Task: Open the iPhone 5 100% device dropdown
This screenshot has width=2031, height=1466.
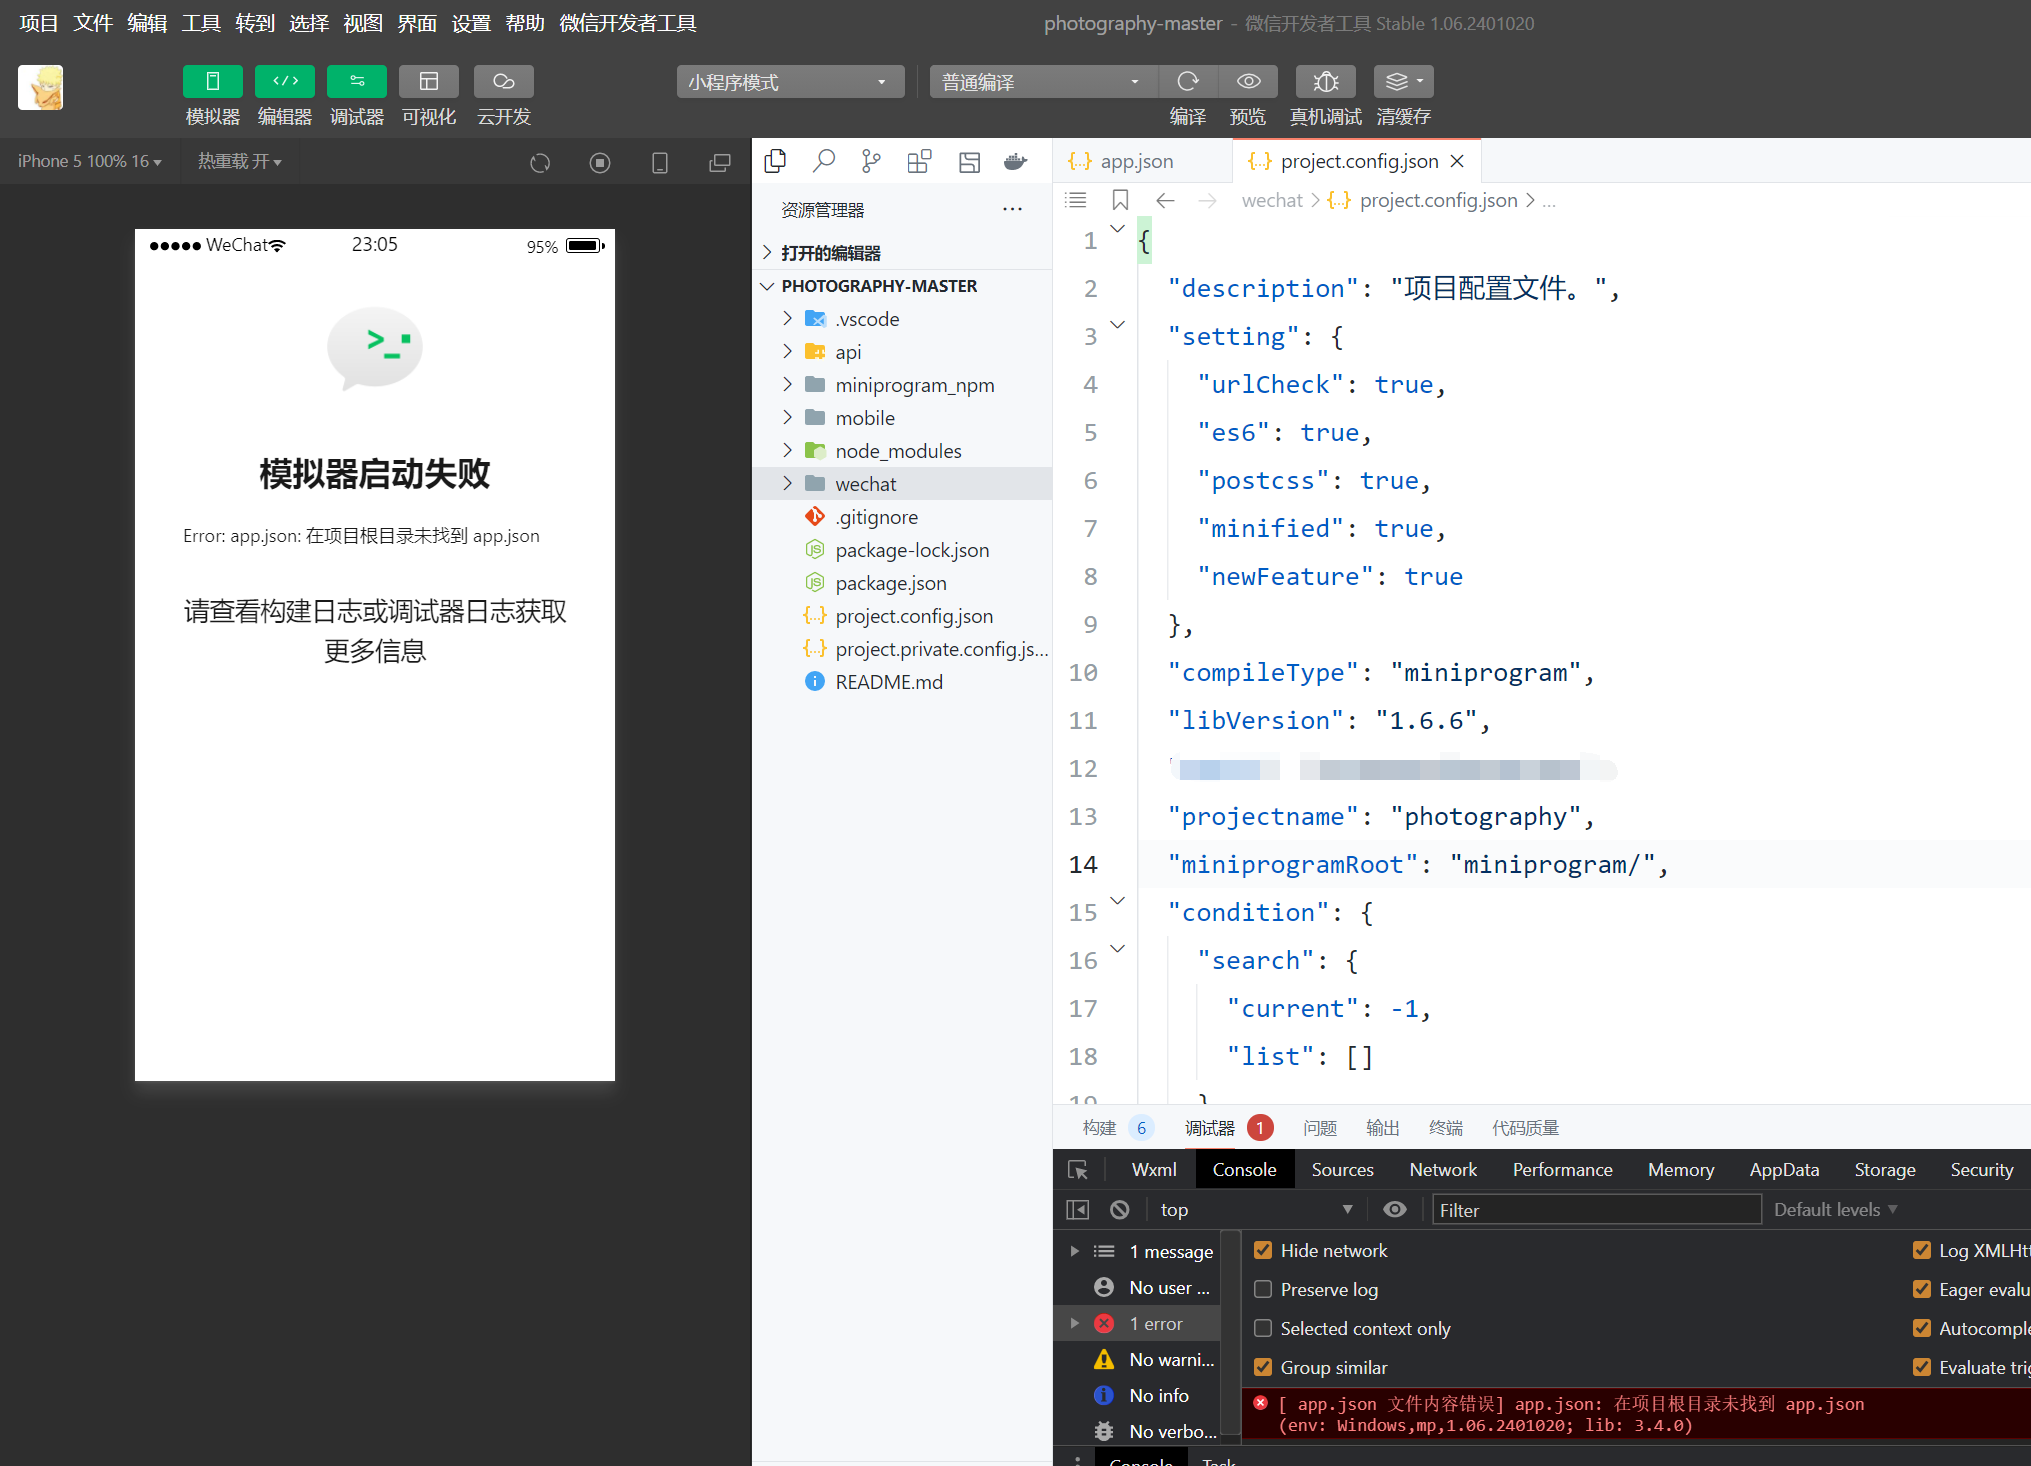Action: point(89,161)
